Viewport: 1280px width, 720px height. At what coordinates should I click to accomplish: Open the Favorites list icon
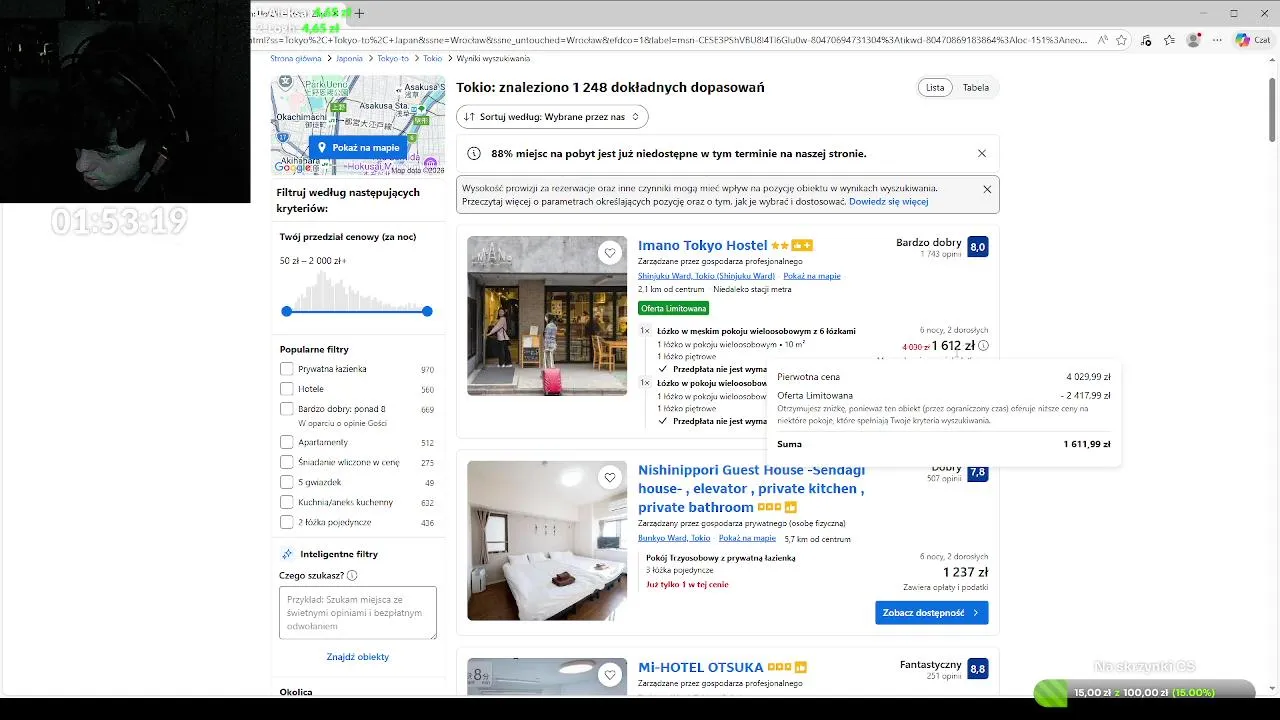pos(1169,40)
